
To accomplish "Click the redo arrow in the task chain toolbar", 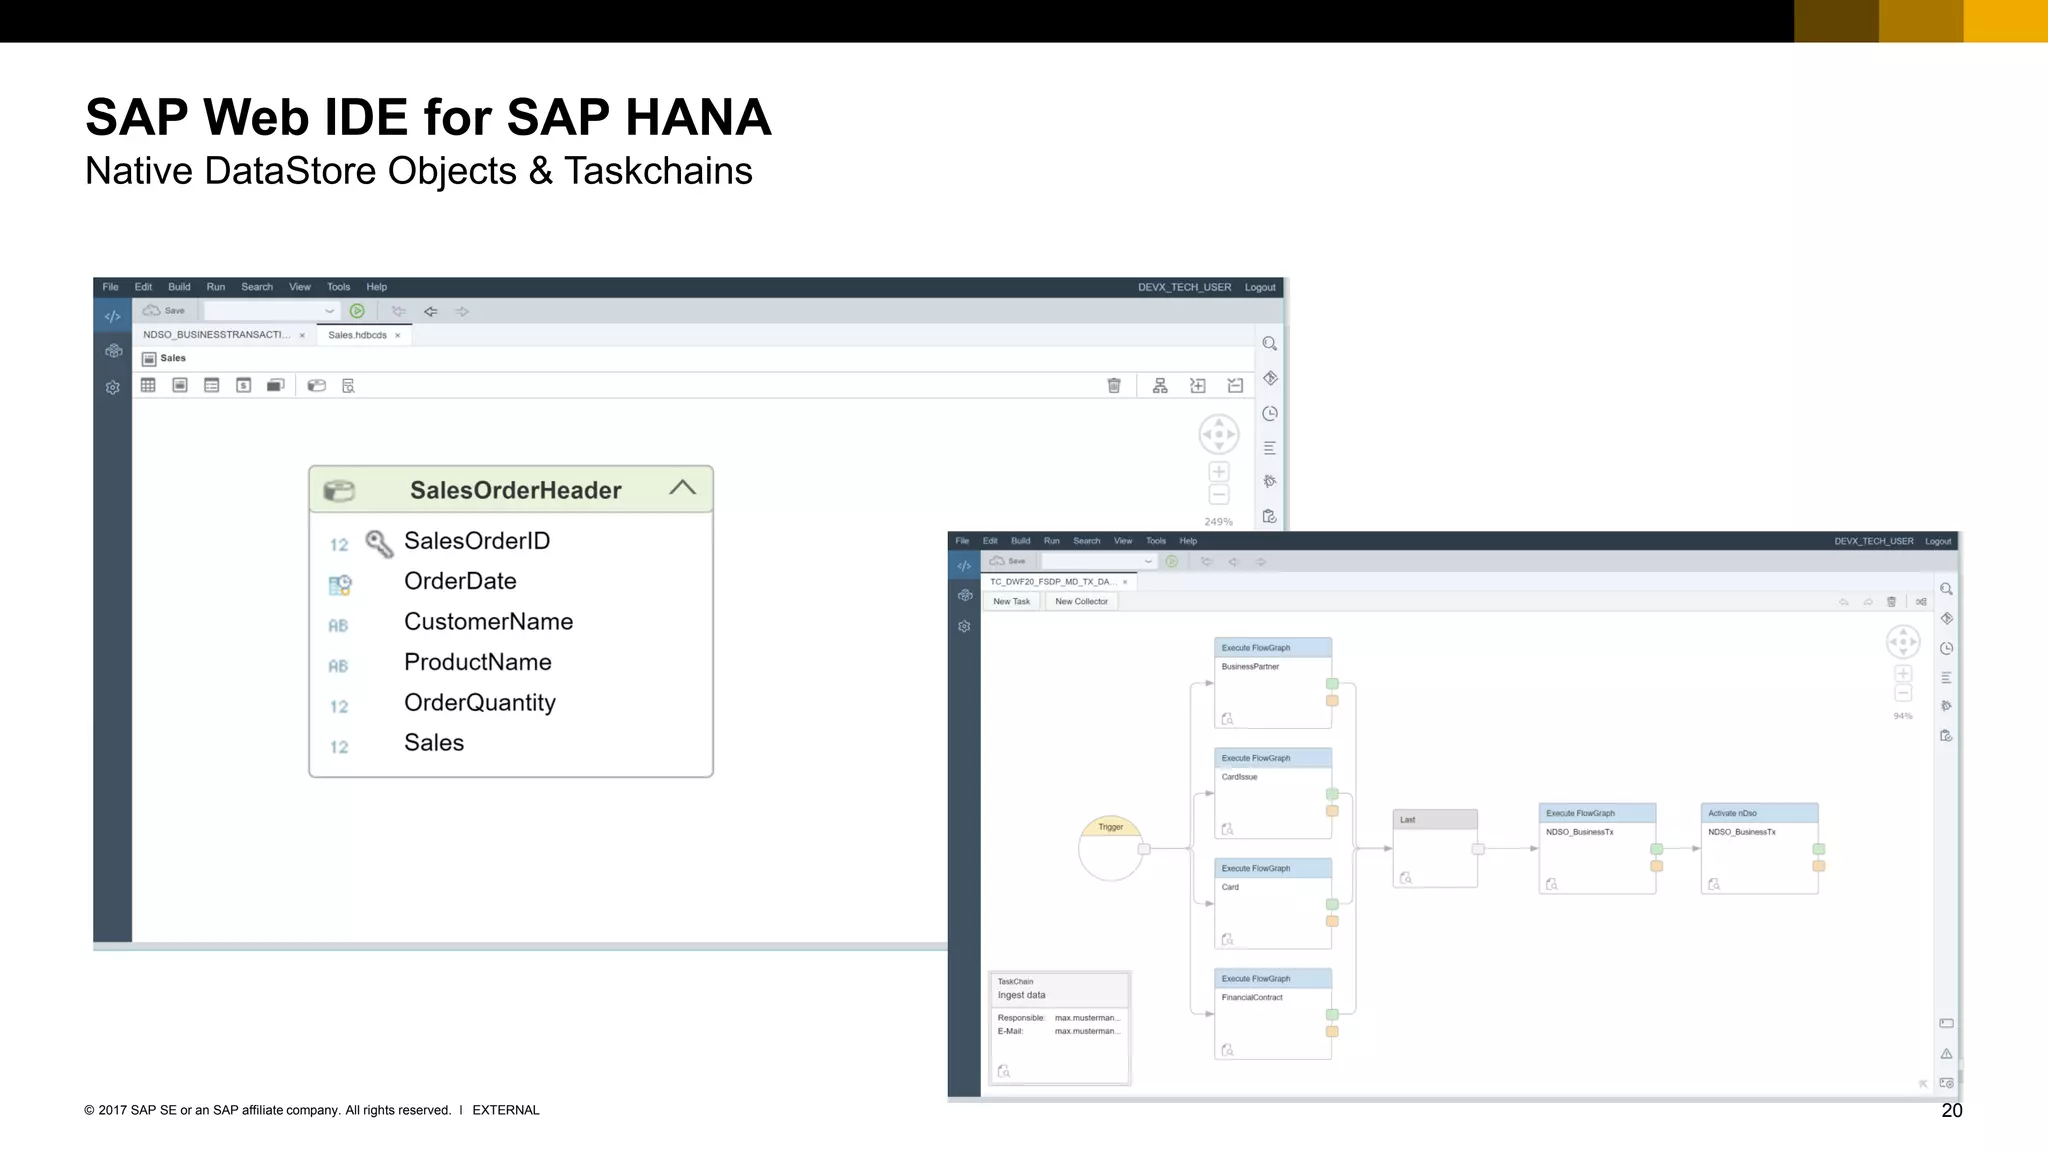I will 1868,602.
